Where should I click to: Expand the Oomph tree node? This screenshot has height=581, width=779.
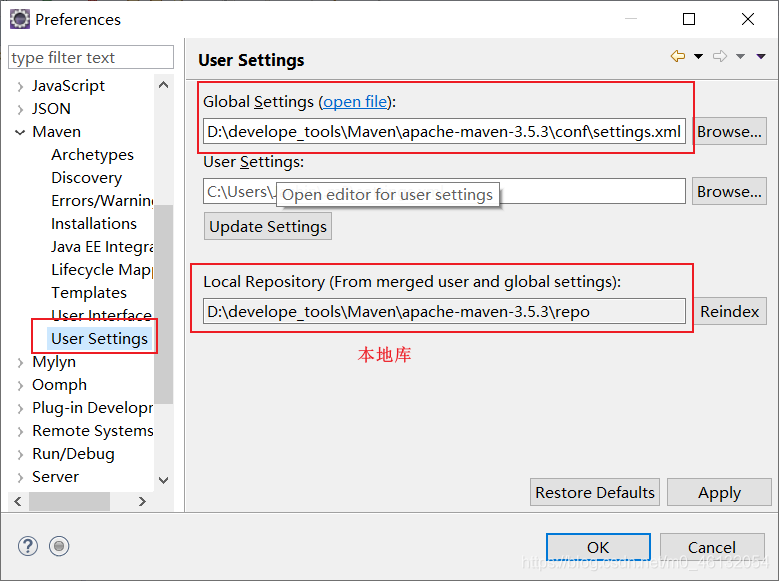tap(20, 385)
